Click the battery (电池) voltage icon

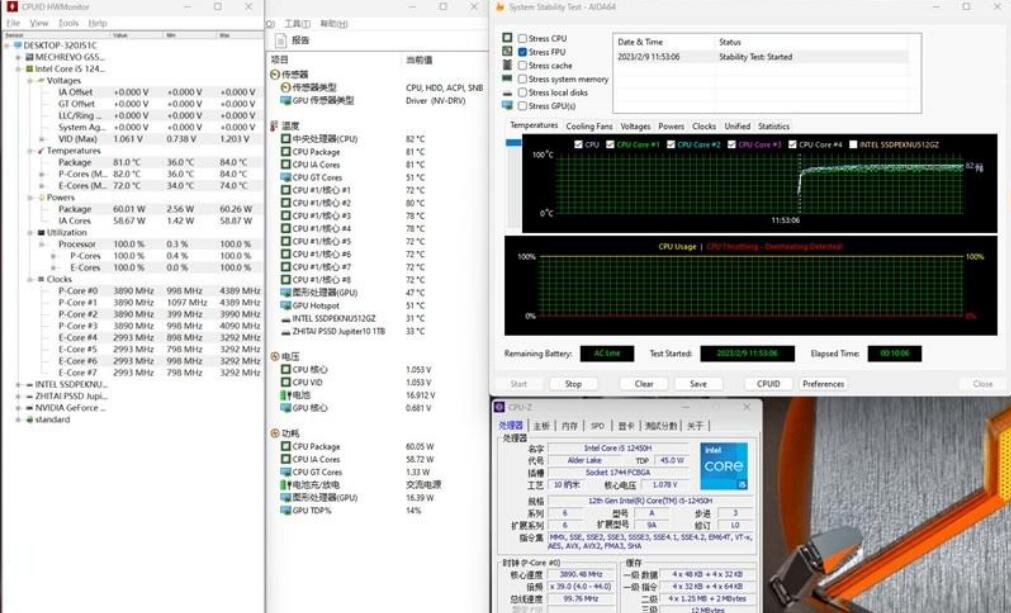pyautogui.click(x=285, y=396)
